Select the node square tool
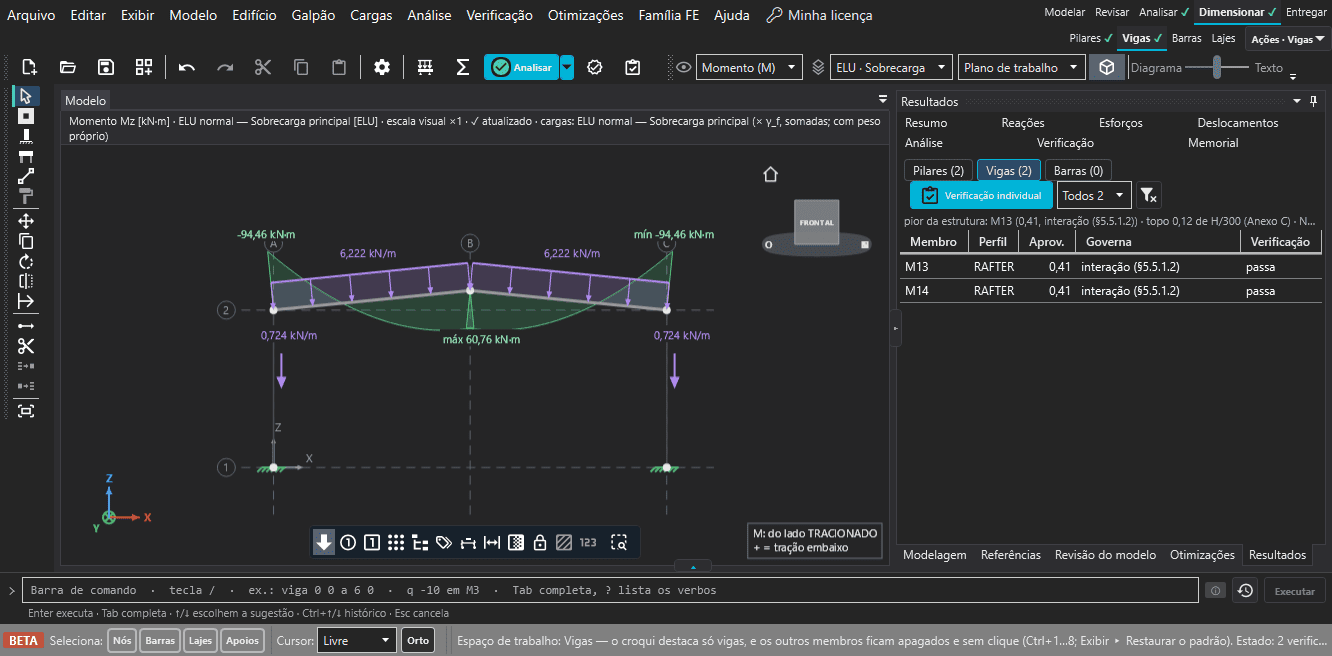 tap(26, 116)
